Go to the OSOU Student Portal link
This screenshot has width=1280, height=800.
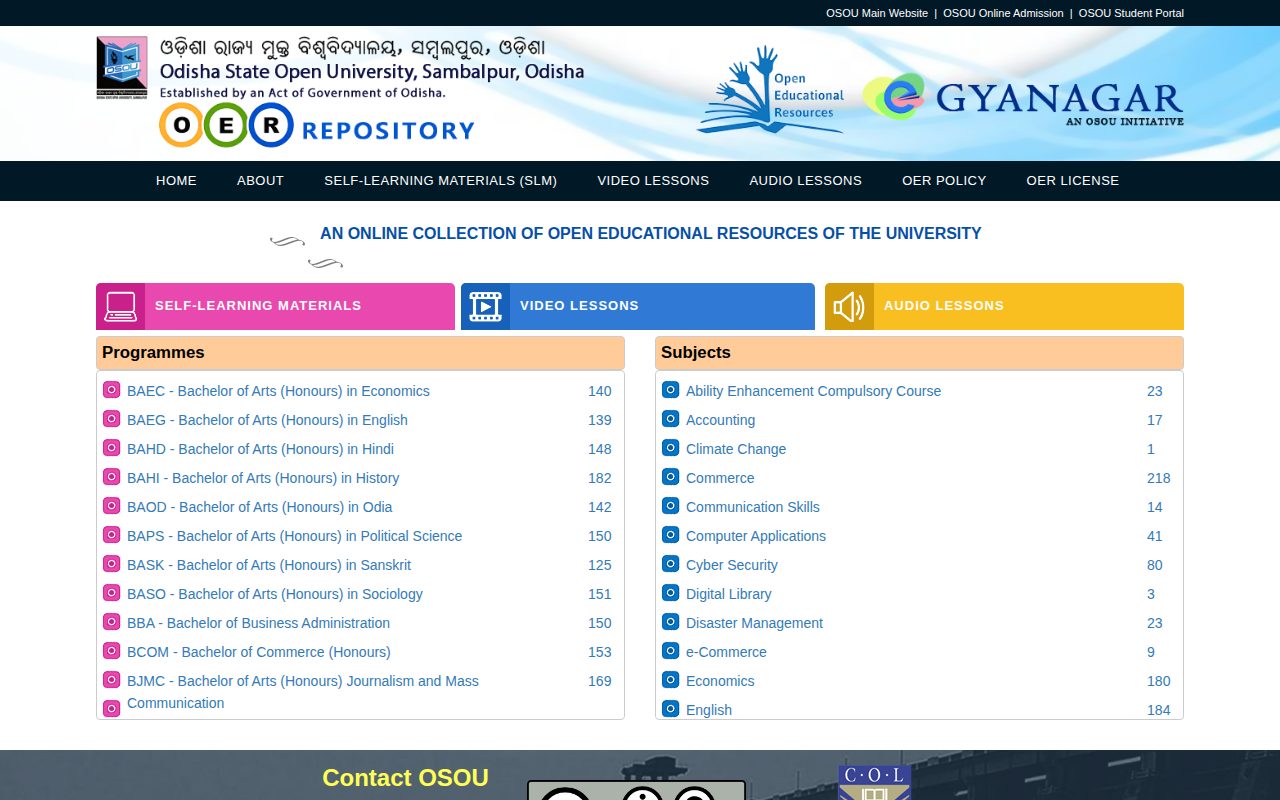(1131, 13)
